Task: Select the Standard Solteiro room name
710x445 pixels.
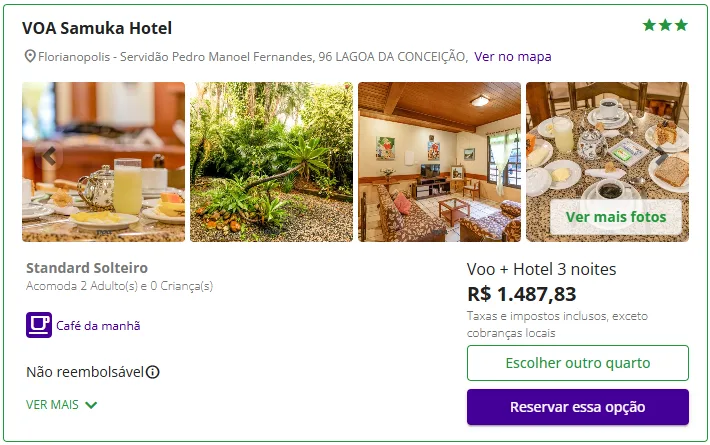Action: pos(87,268)
